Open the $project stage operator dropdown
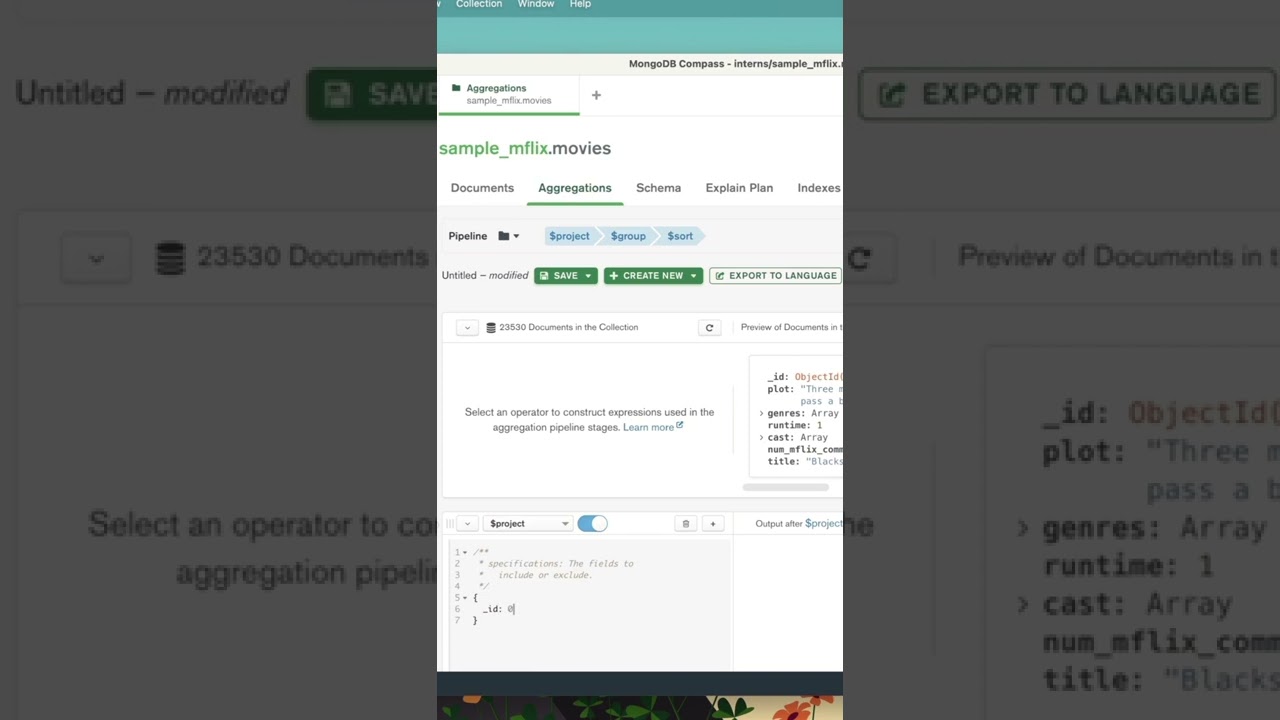Screen dimensions: 1280x720 point(528,524)
